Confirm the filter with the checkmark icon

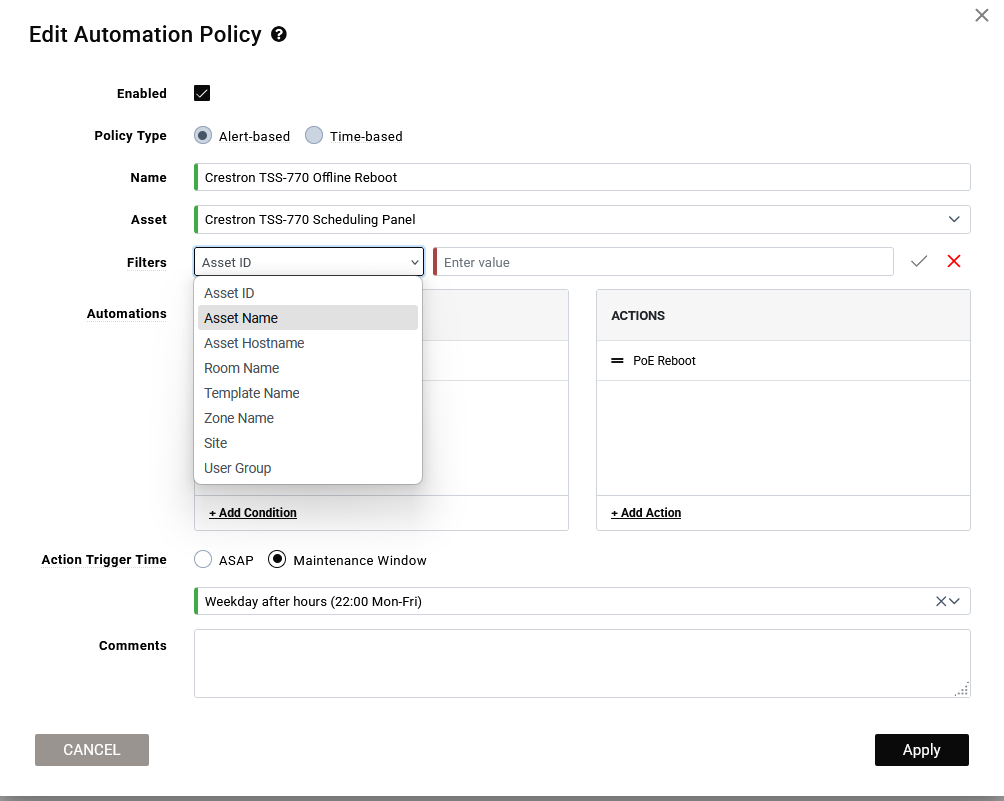pyautogui.click(x=919, y=261)
